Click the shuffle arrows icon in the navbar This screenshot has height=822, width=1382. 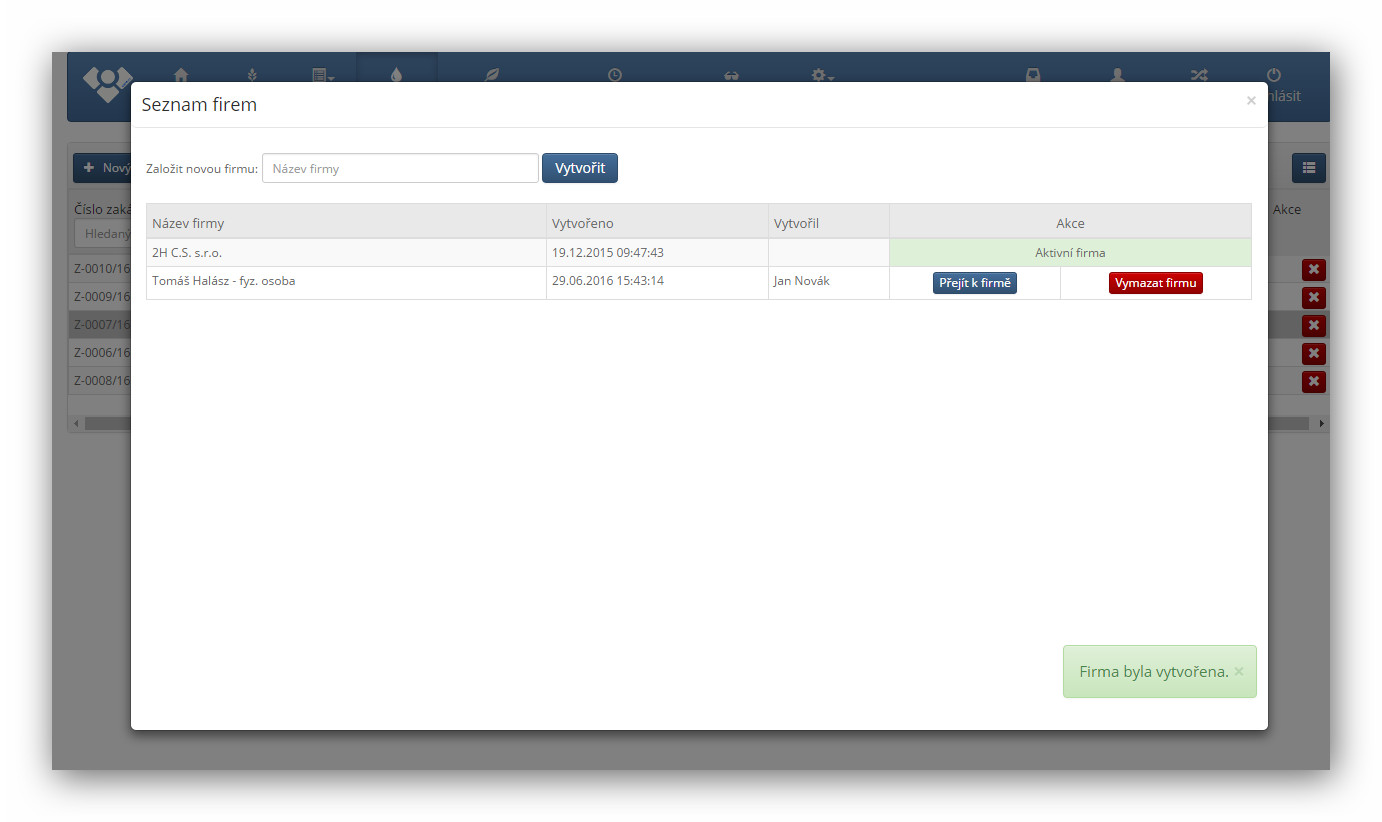click(x=1198, y=74)
